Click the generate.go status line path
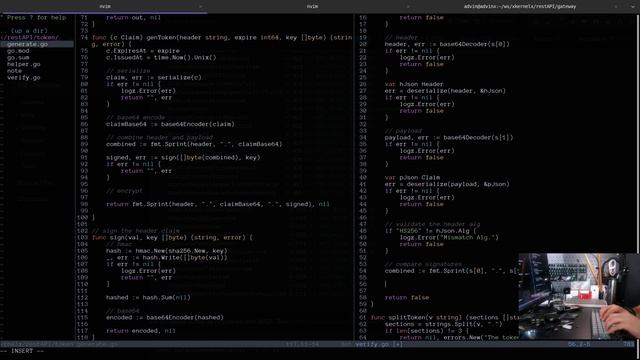Screen dimensions: 640x360 (x=59, y=344)
